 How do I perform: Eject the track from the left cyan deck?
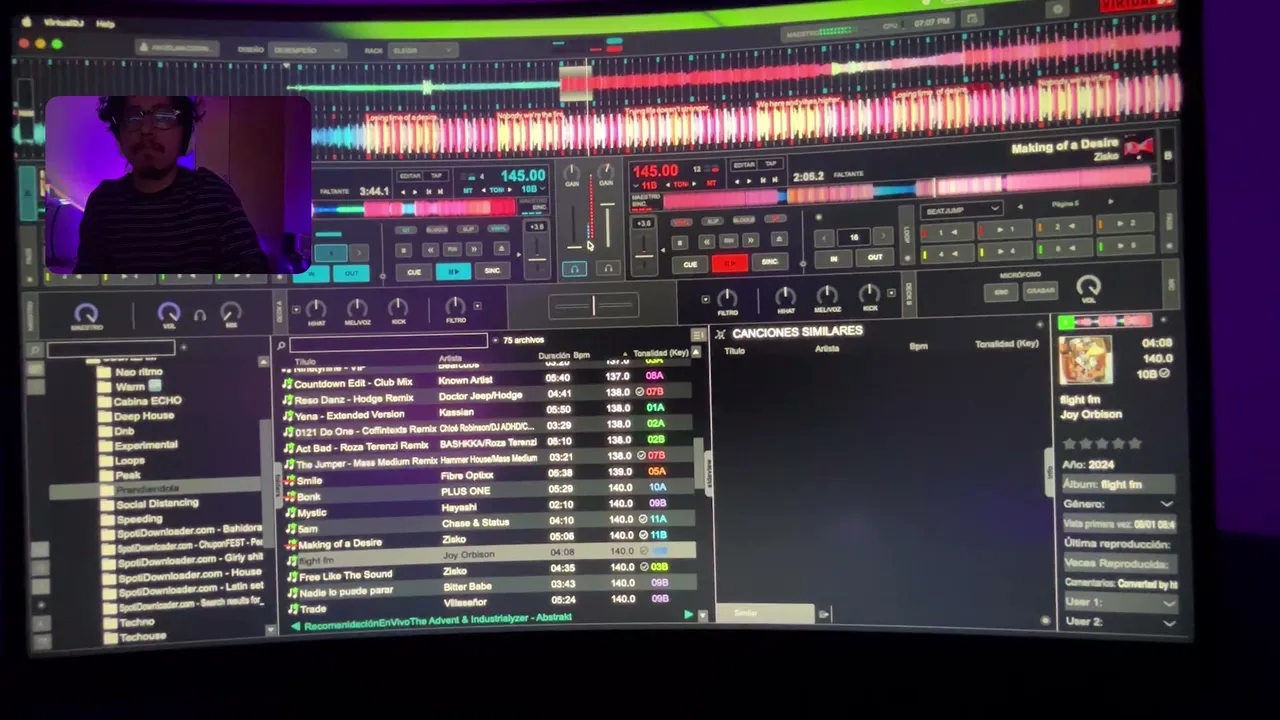(x=502, y=249)
